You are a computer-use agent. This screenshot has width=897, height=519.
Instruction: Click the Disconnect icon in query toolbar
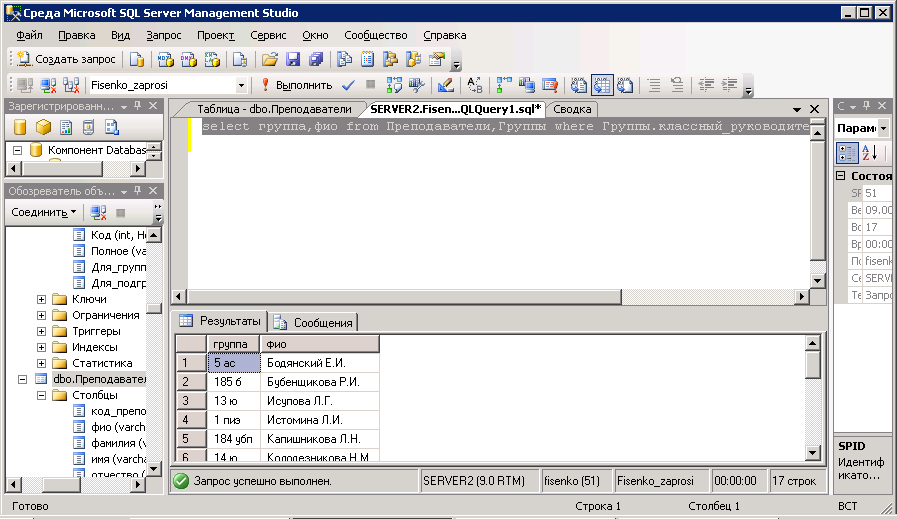click(x=48, y=85)
